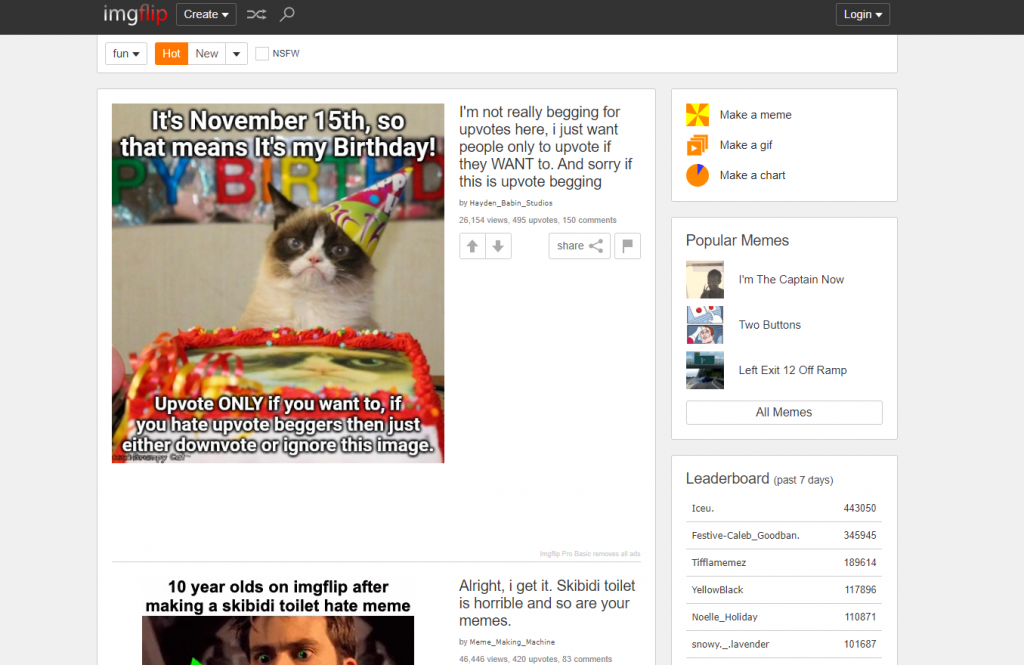Click the imgflip logo
Screen dimensions: 1024x665
point(135,14)
